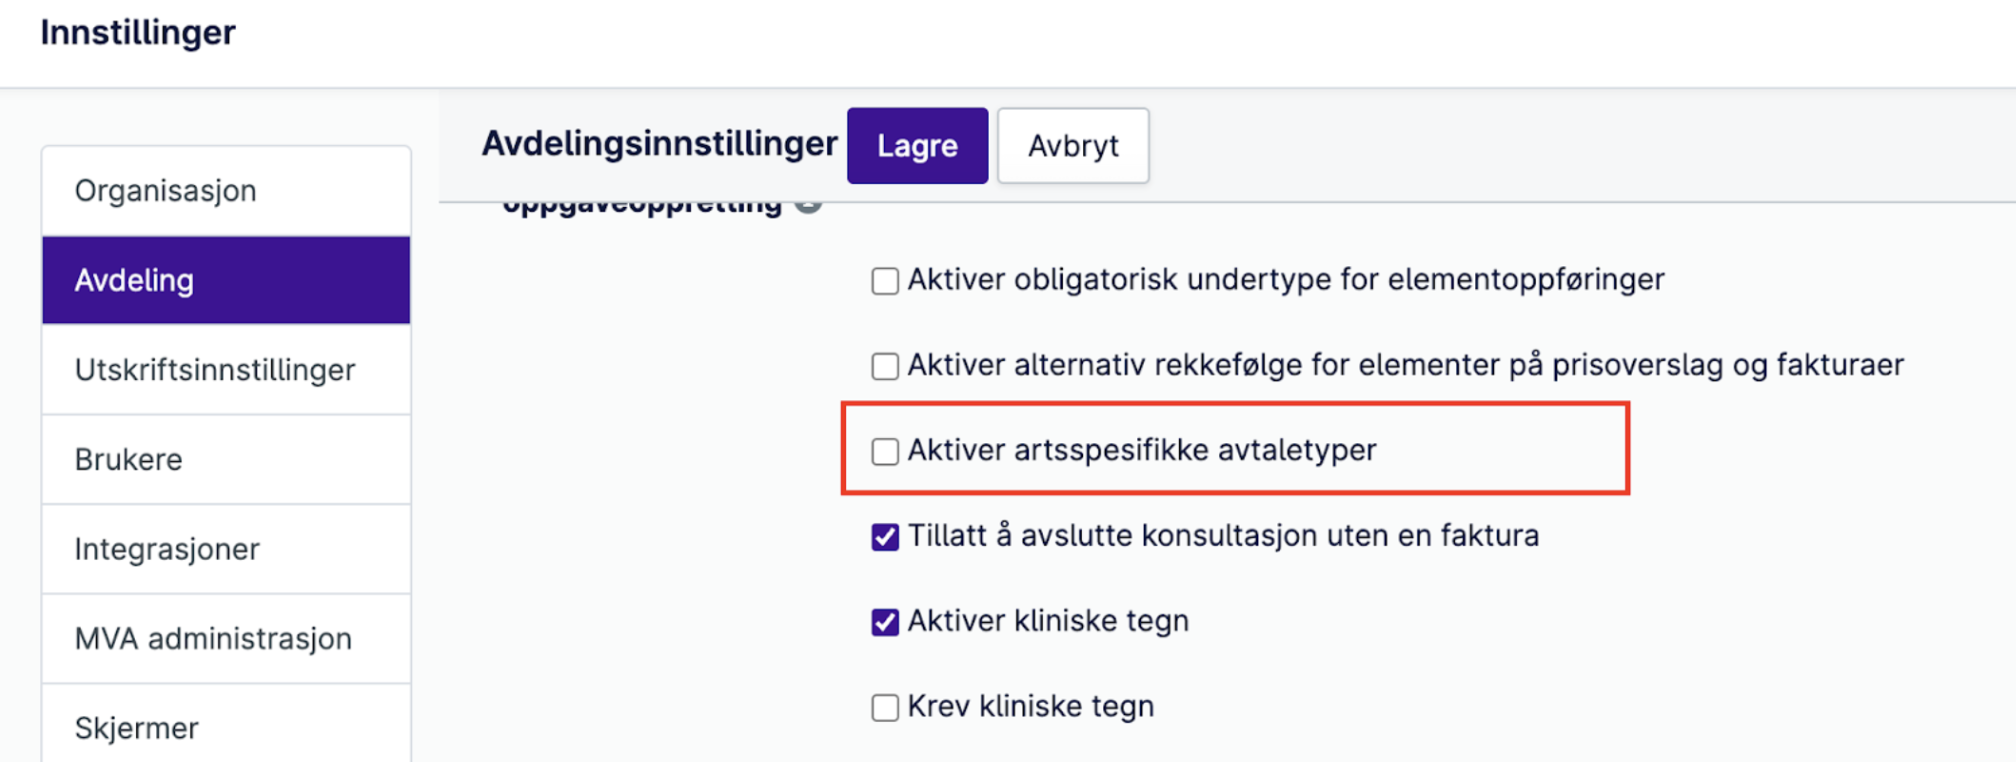This screenshot has width=2016, height=762.
Task: Tick the alternativ rekkefølge for elementer checkbox
Action: tap(885, 366)
